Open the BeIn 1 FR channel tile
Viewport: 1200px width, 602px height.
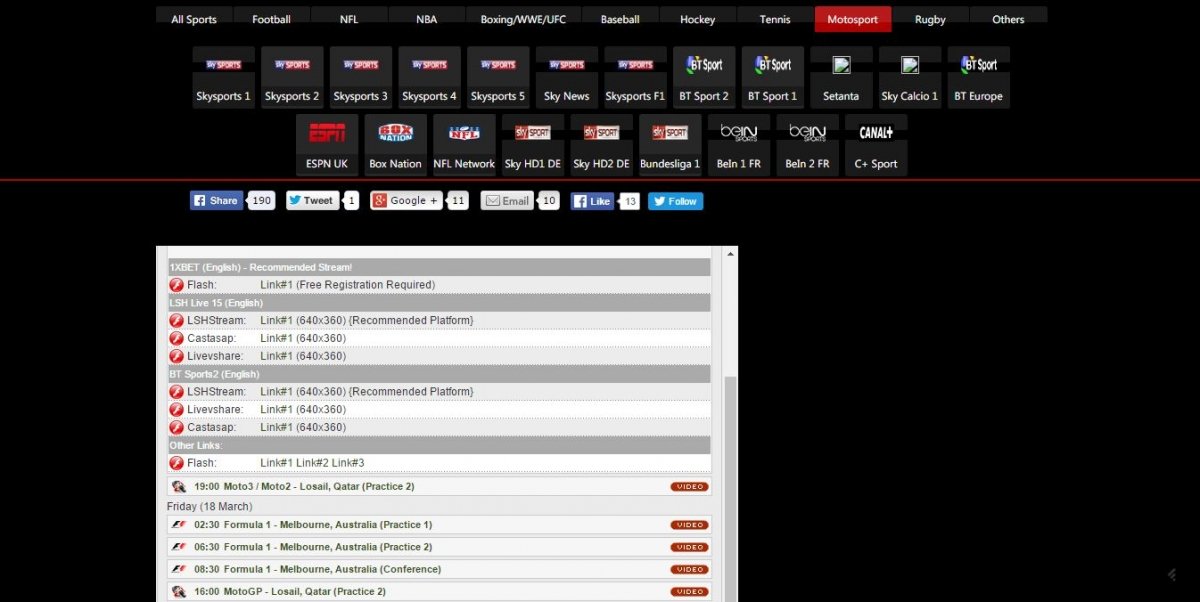coord(739,145)
